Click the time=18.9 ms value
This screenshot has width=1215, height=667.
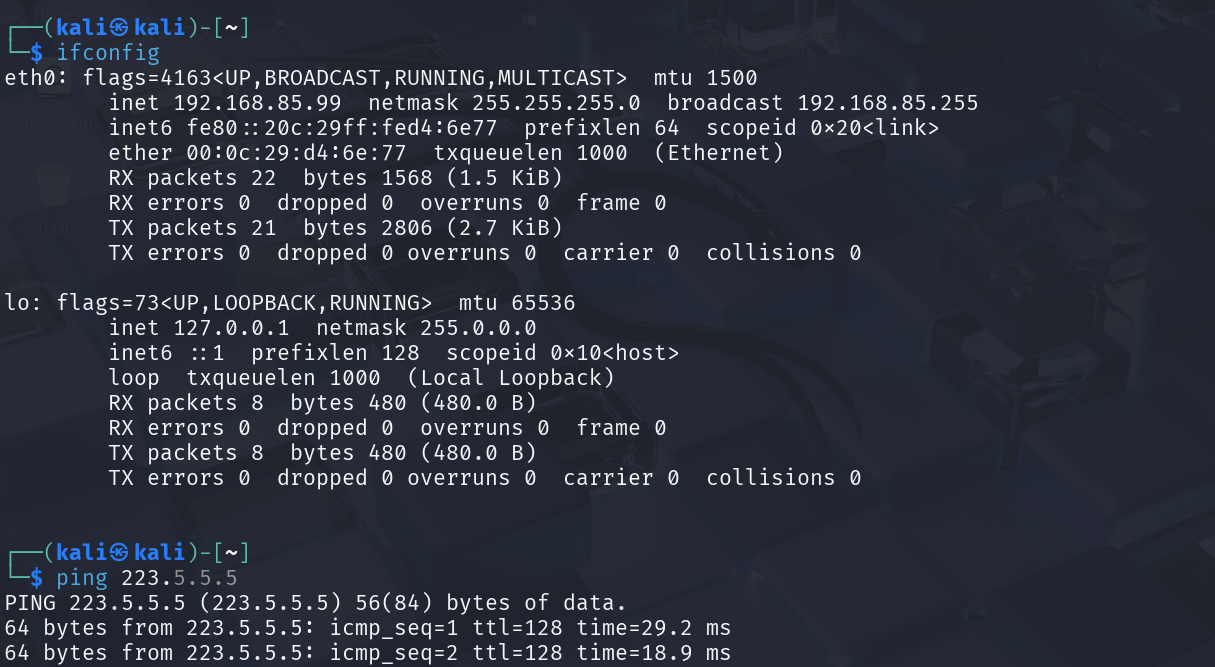pos(654,653)
